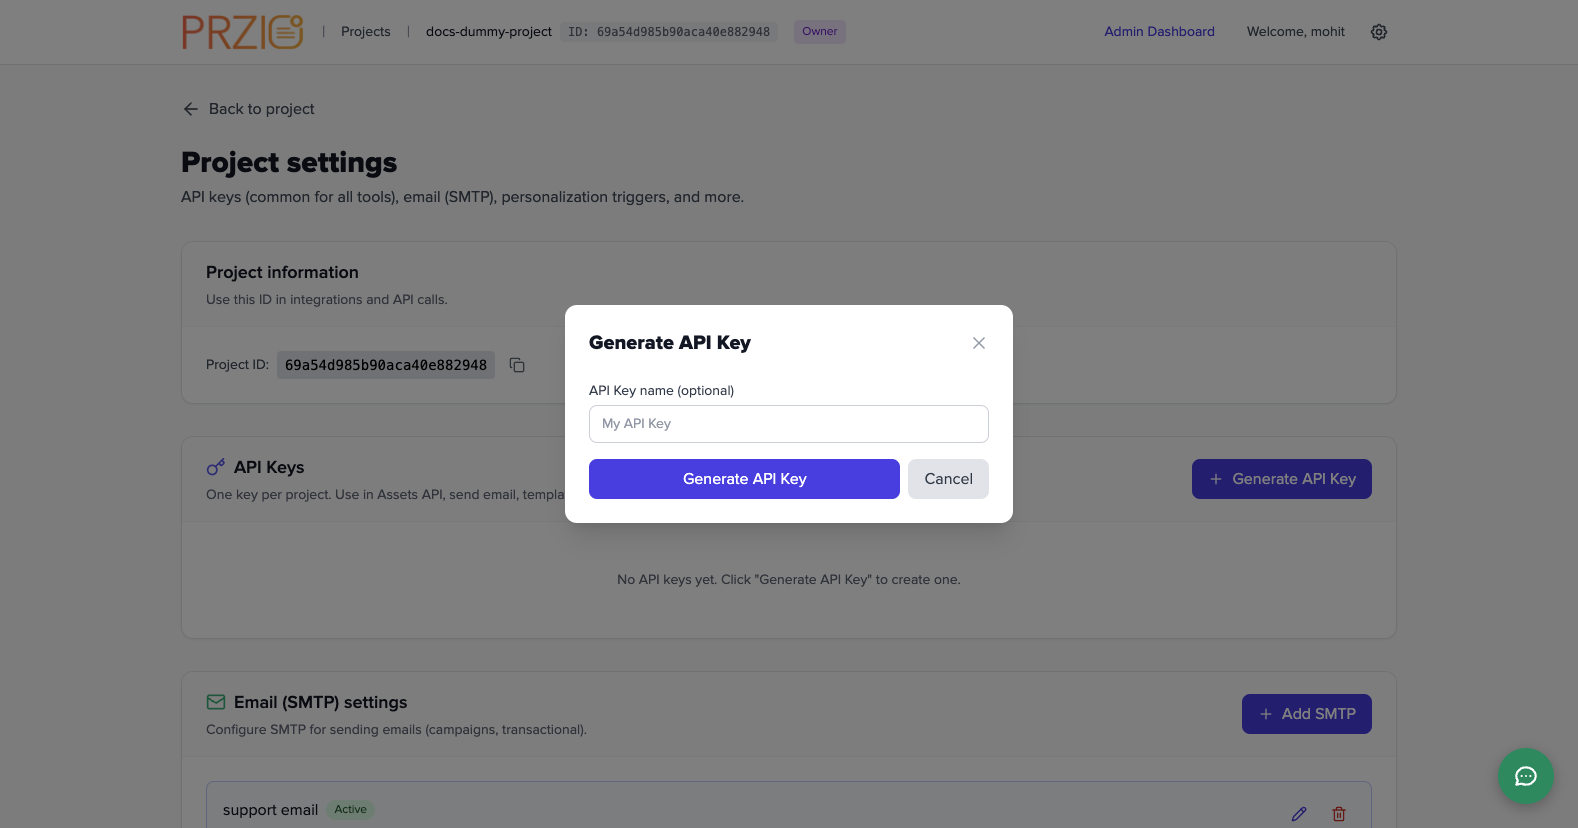Click Generate API Key in the API Keys section

click(1281, 478)
